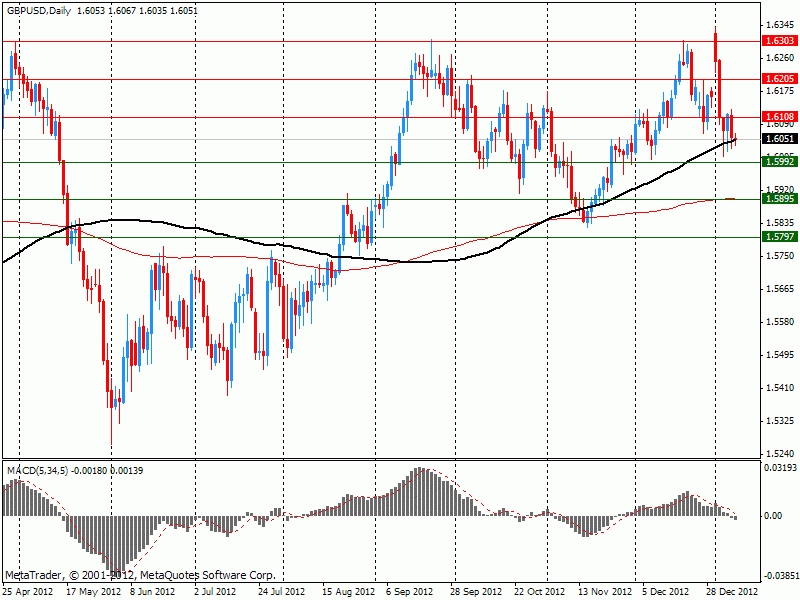This screenshot has width=800, height=600.
Task: Click the black 1.6051 current price label
Action: [x=778, y=139]
